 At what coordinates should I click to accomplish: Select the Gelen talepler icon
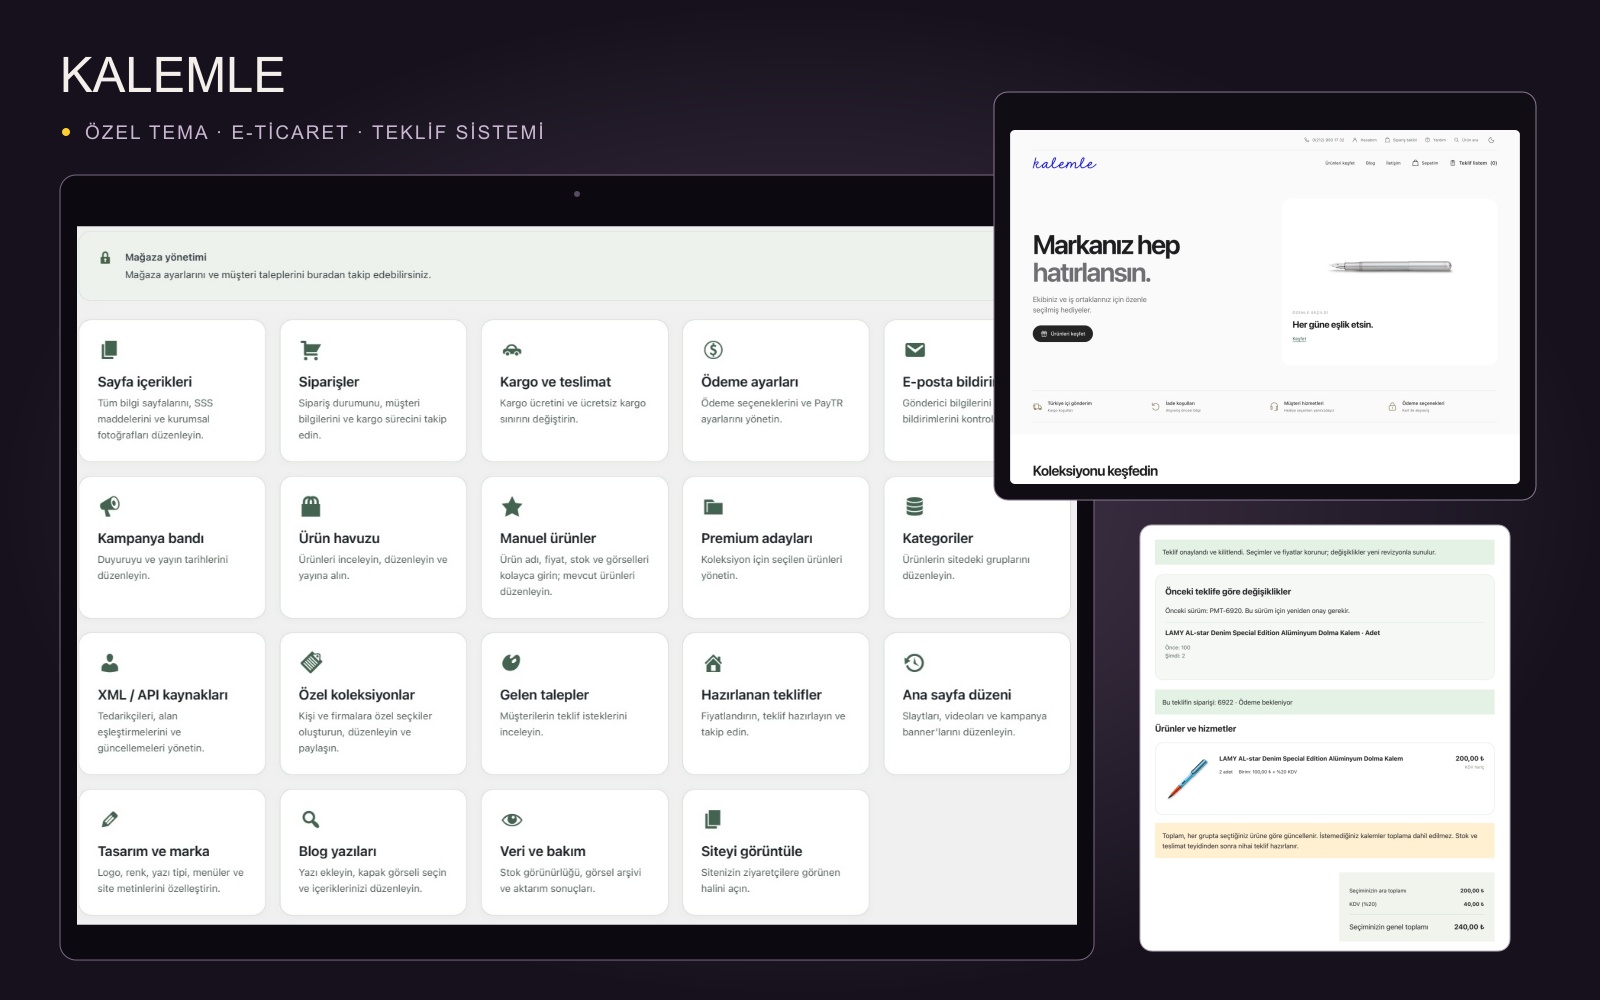511,662
